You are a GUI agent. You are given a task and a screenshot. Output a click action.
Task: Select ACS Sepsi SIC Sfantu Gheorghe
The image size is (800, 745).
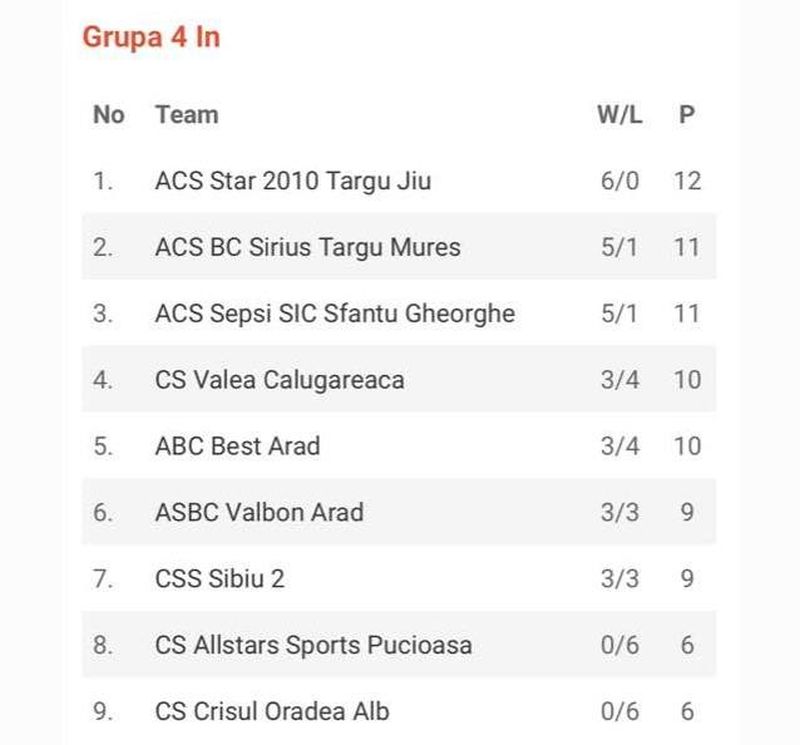click(x=335, y=313)
